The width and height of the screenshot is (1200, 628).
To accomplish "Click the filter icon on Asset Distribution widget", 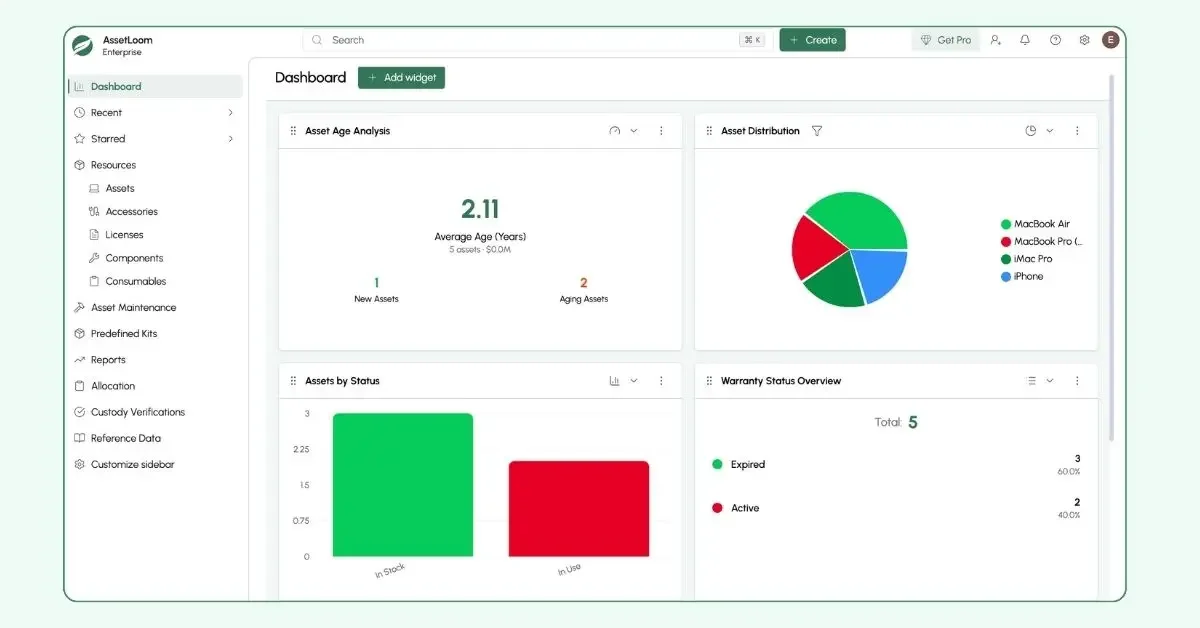I will (817, 130).
